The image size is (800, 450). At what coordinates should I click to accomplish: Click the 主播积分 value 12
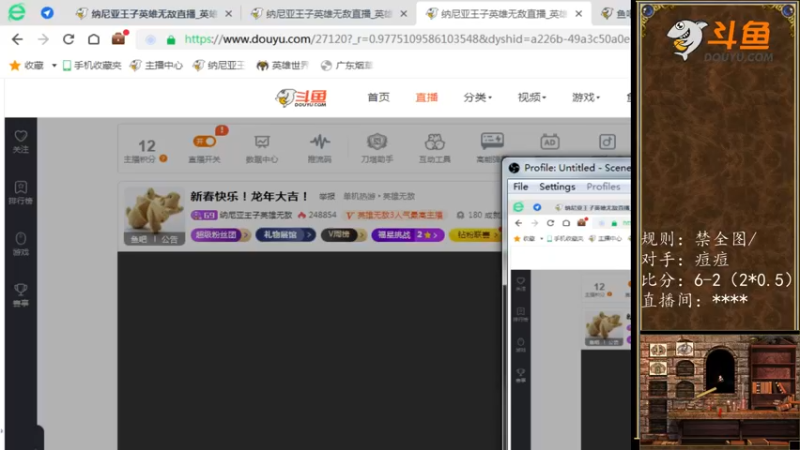(x=147, y=146)
